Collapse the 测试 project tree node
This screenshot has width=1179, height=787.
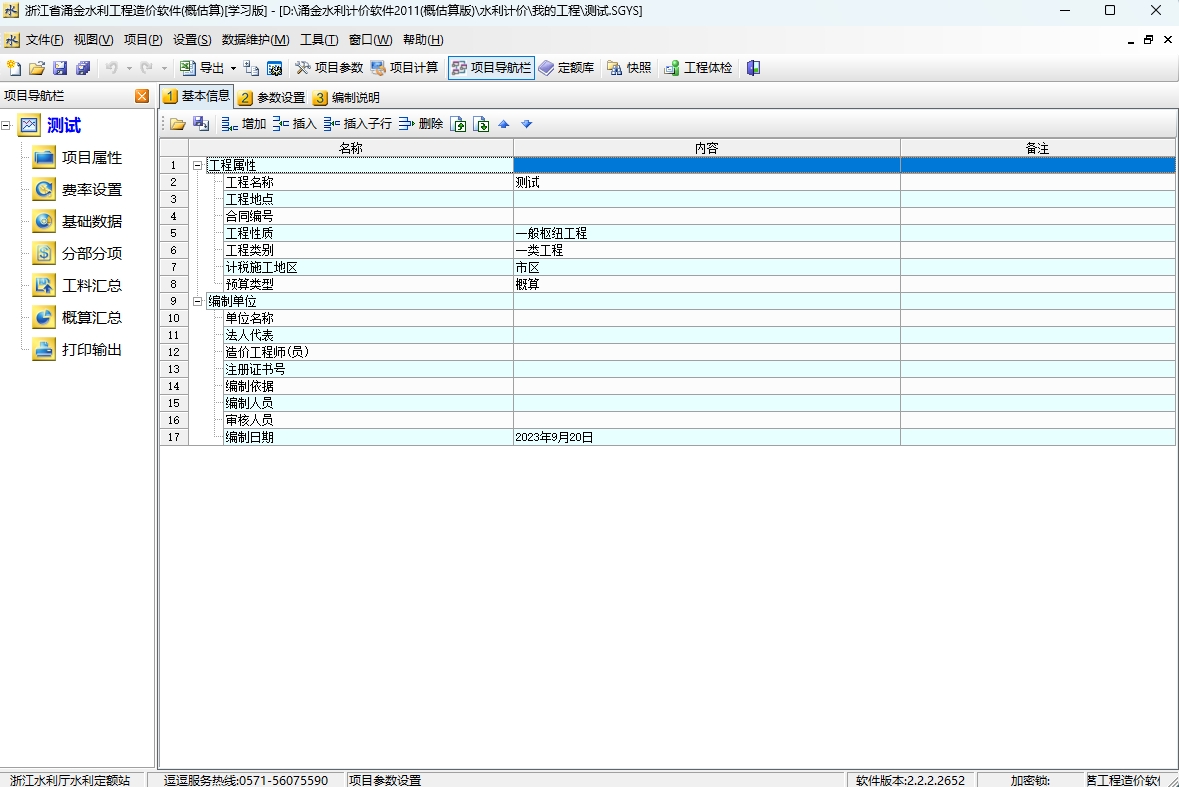[x=6, y=126]
